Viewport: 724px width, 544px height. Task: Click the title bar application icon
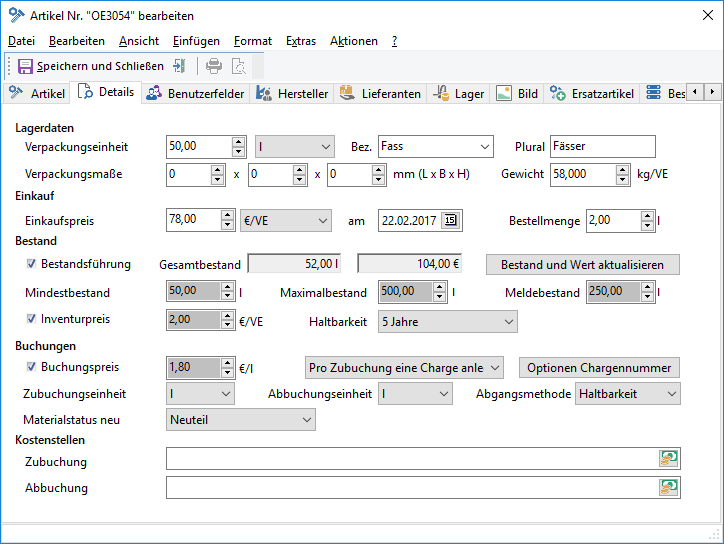pos(17,15)
